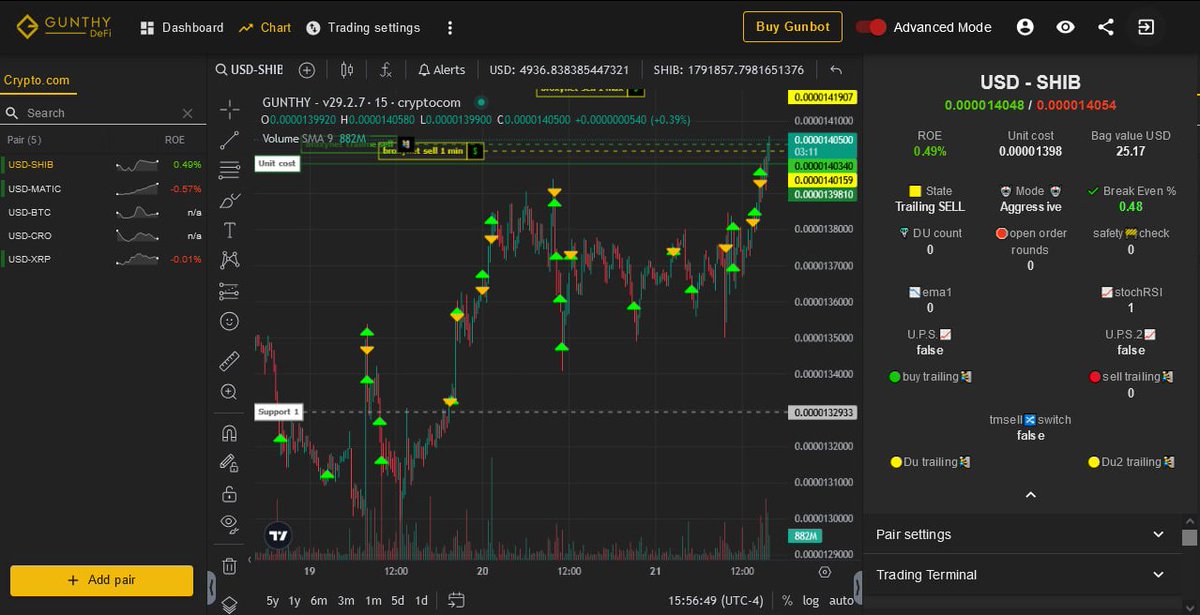This screenshot has width=1200, height=615.
Task: Click the add symbol plus icon
Action: coord(307,70)
